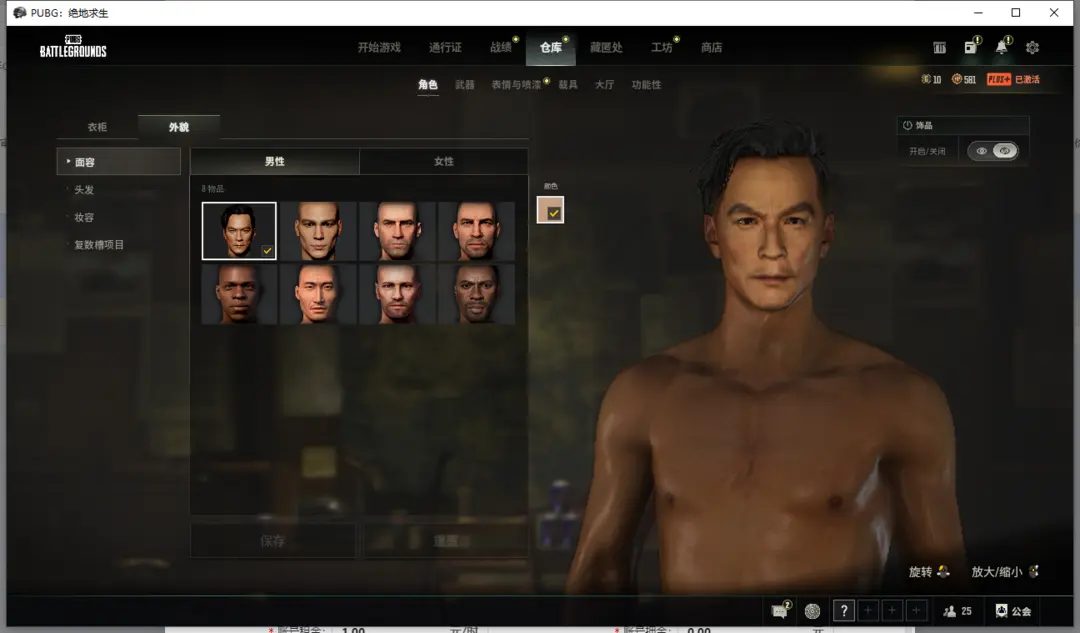Click the 旋转 rotate control hint
This screenshot has height=633, width=1080.
[x=929, y=572]
